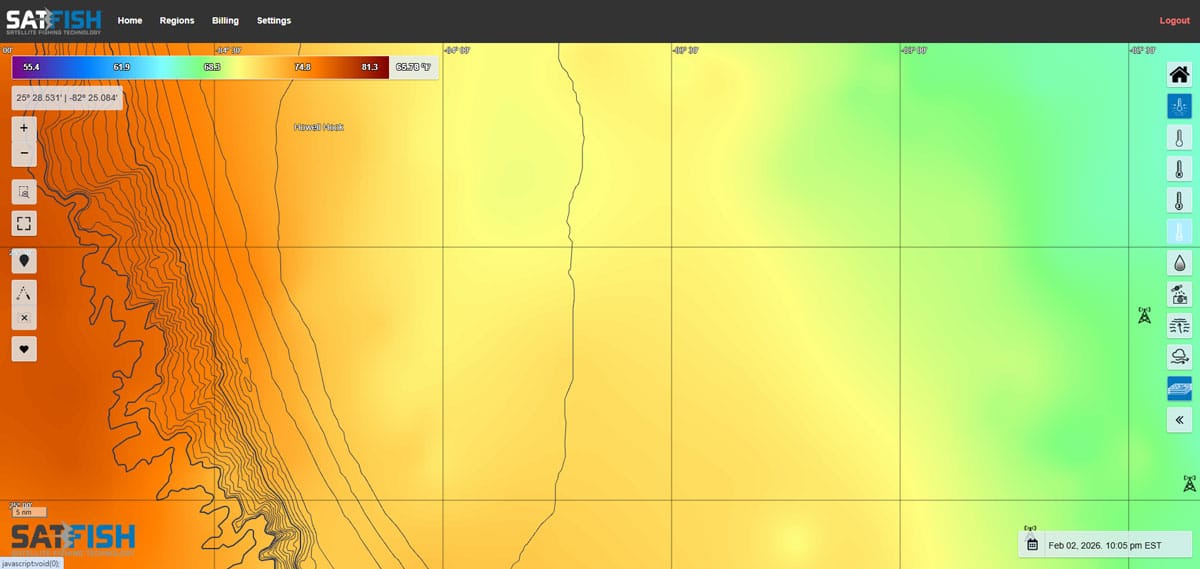Enable the satellite camera imagery layer
Screen dimensions: 1200x569
(1179, 294)
